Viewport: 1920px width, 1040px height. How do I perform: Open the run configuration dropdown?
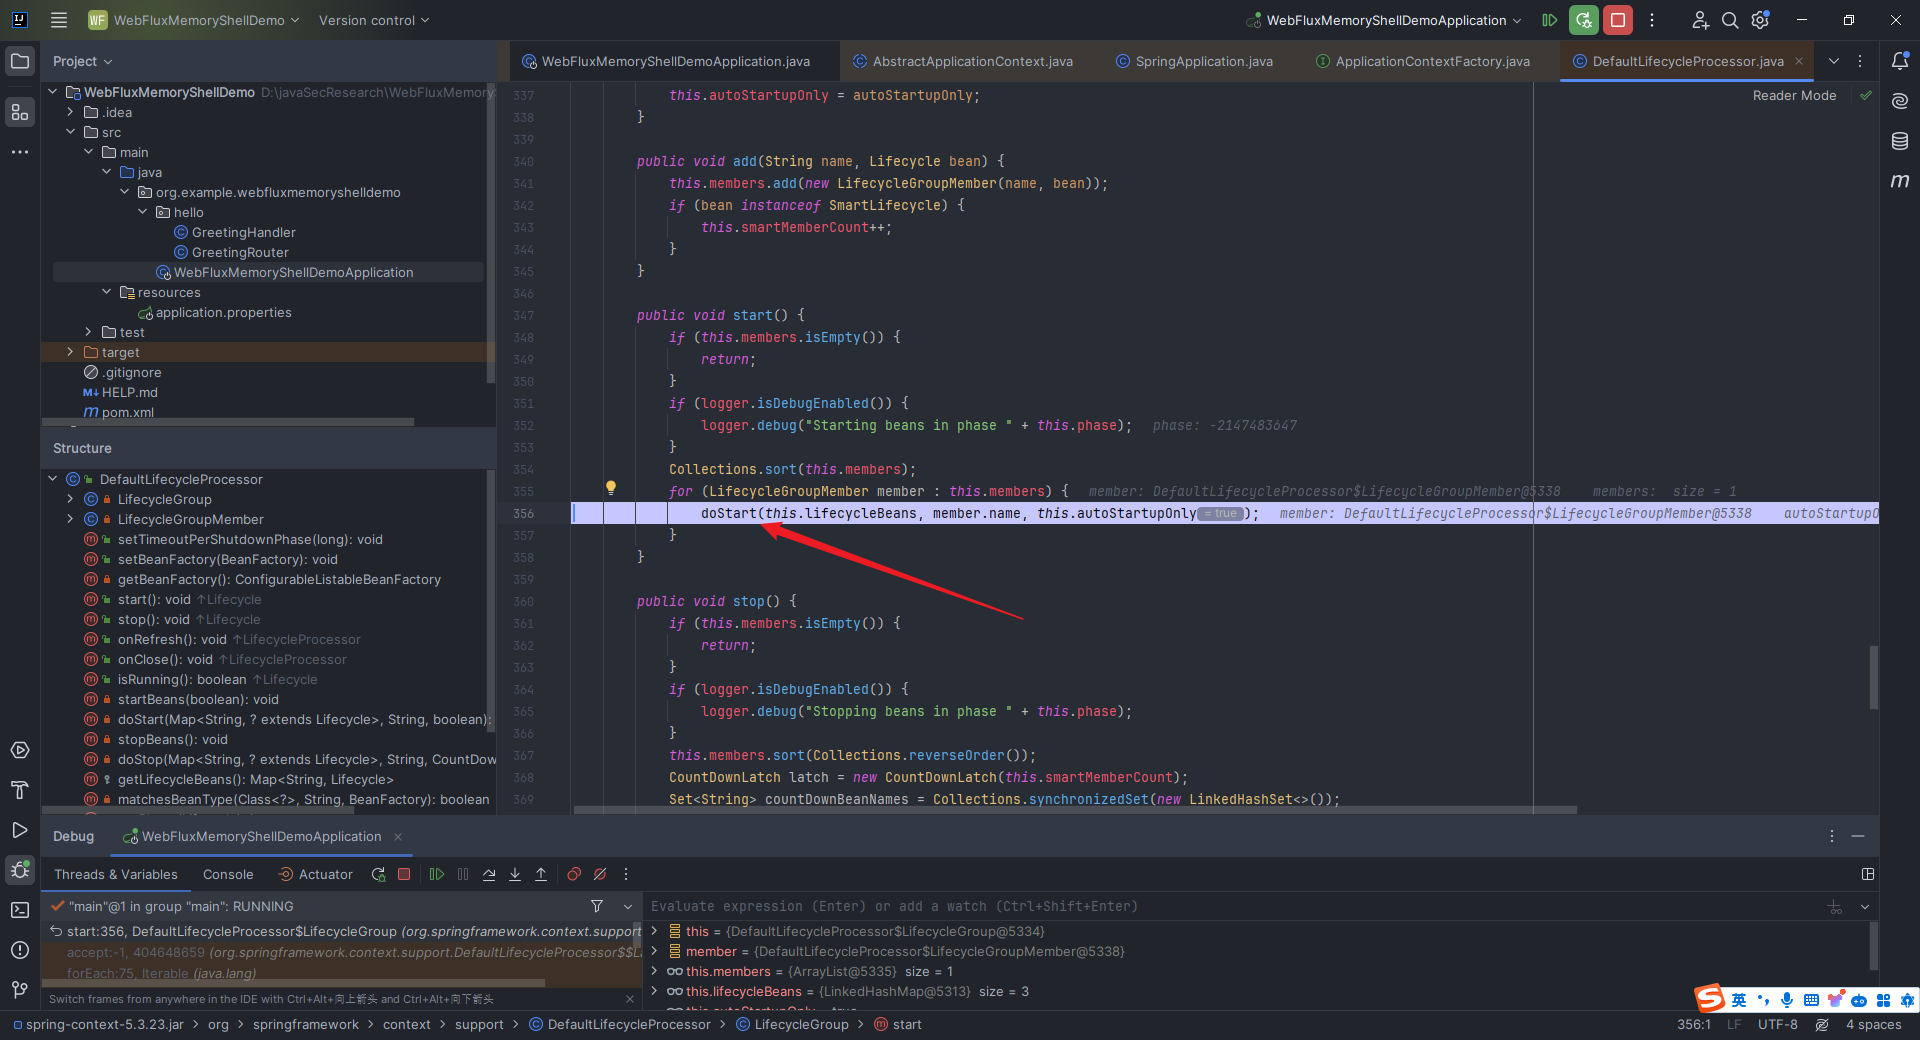(x=1385, y=20)
